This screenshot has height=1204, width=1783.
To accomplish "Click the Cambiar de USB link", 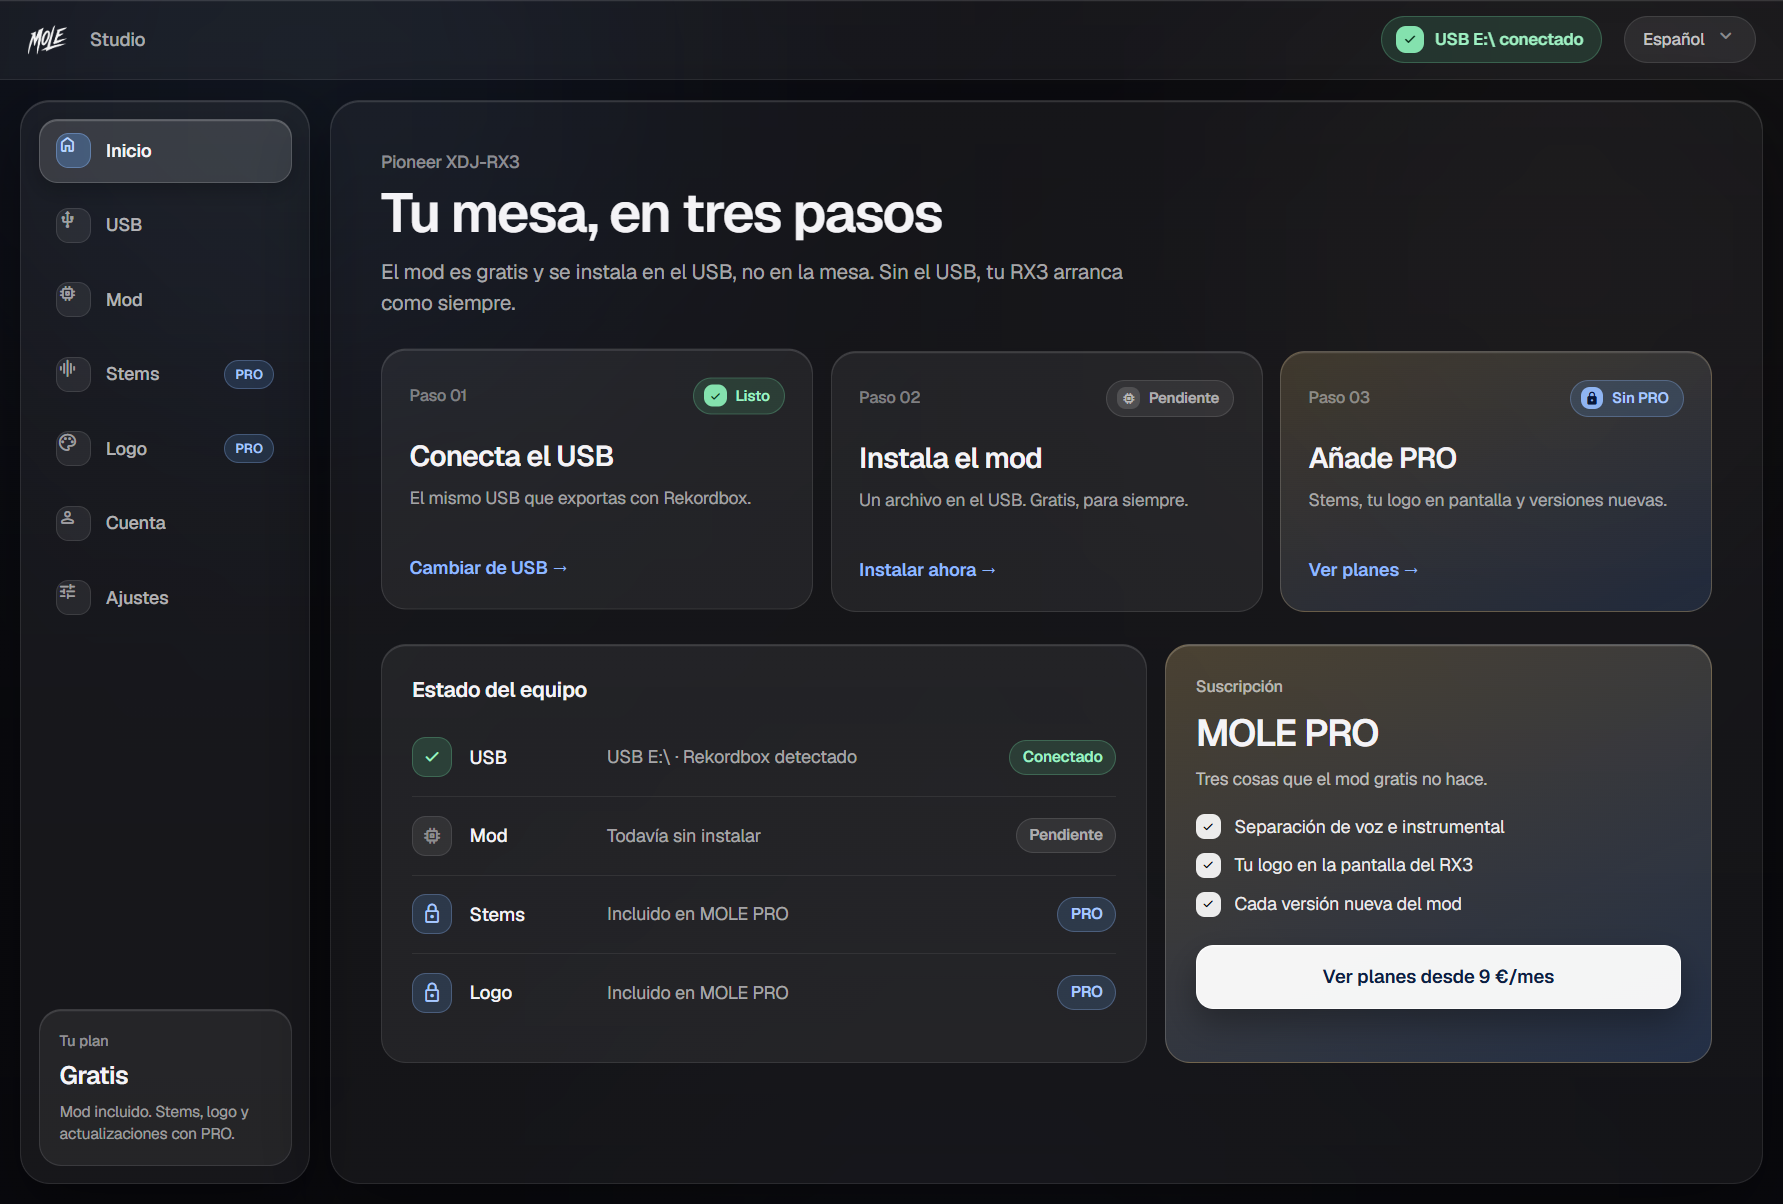I will tap(488, 568).
